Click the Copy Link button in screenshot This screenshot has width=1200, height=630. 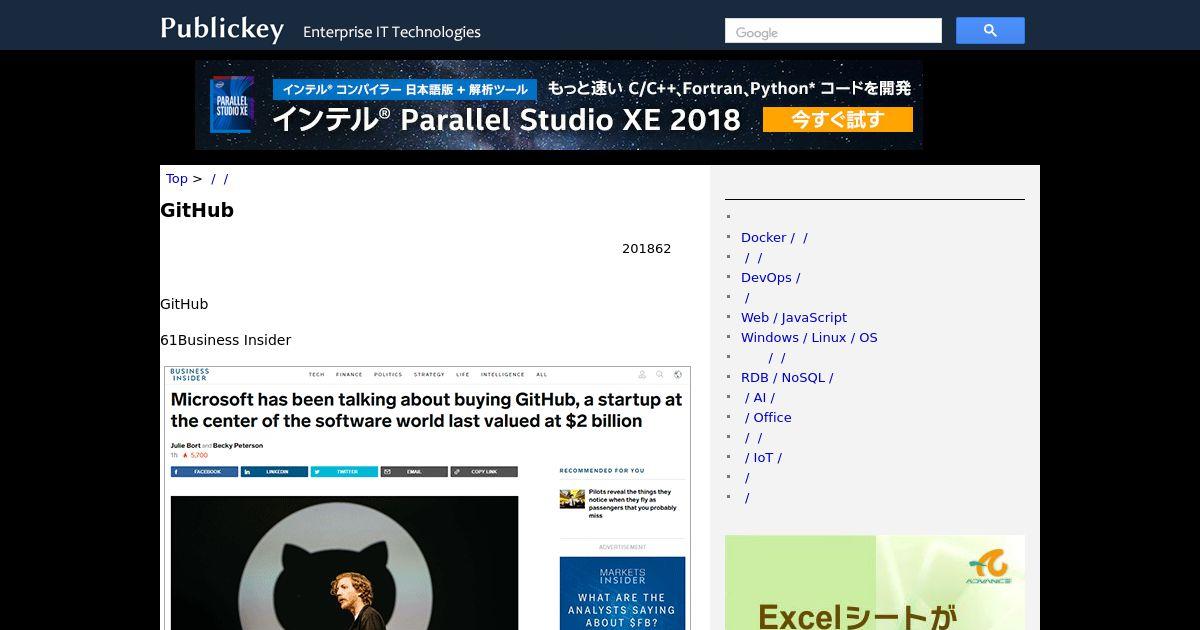[x=484, y=471]
